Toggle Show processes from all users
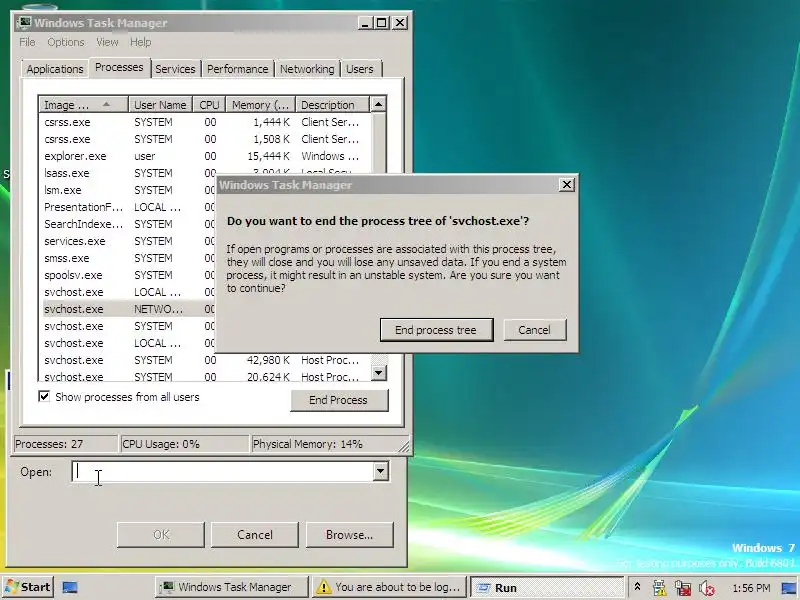800x600 pixels. (44, 396)
